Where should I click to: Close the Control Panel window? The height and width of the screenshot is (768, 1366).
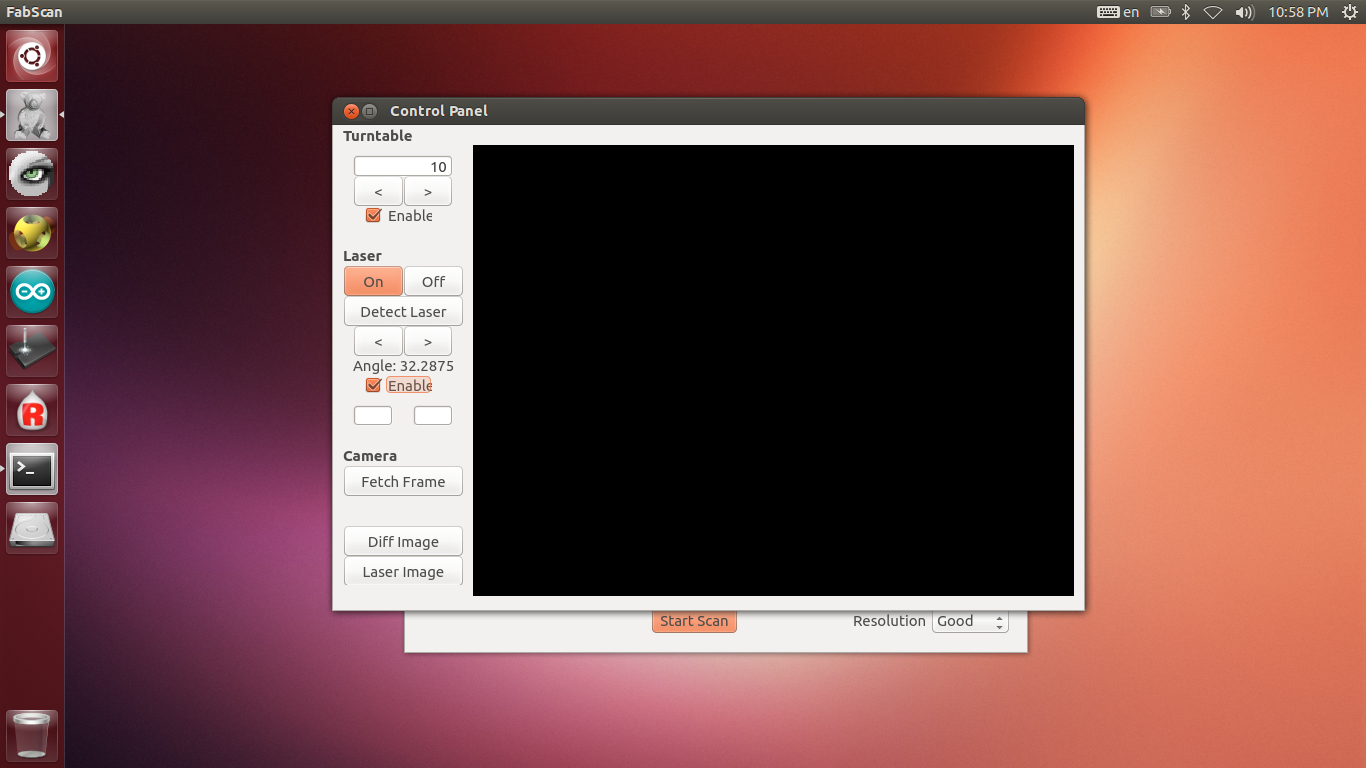coord(351,111)
